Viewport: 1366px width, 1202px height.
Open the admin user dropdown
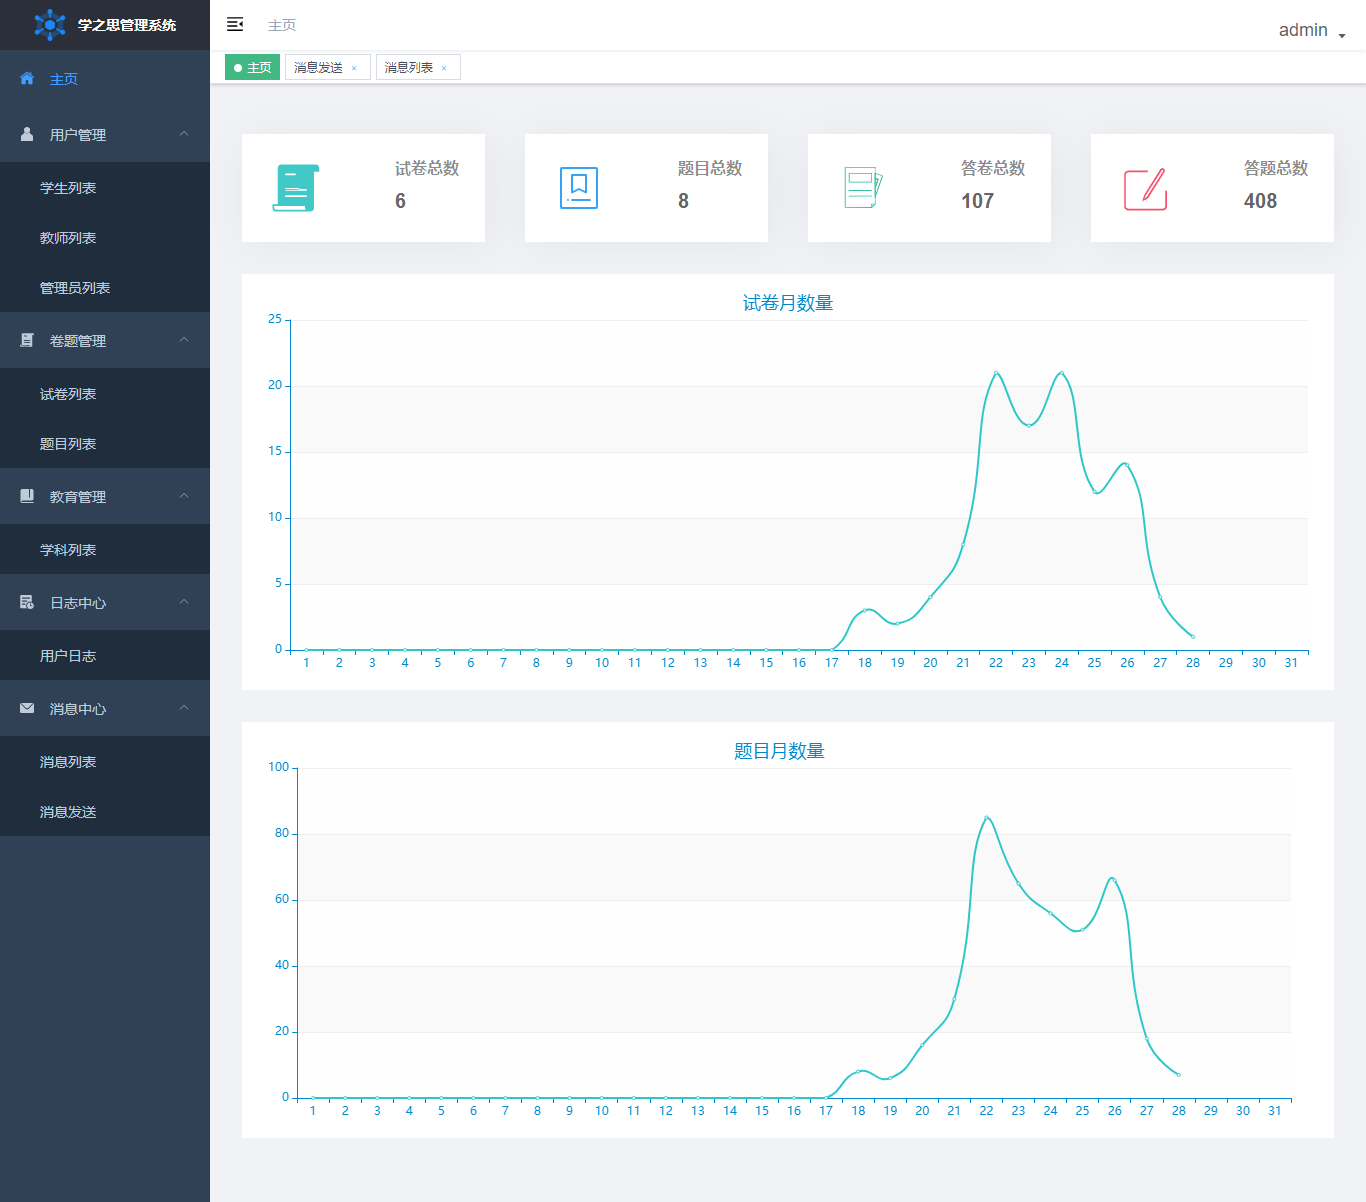point(1311,31)
